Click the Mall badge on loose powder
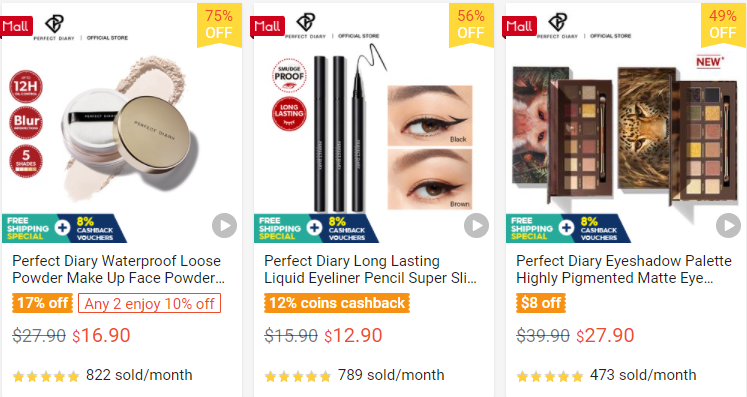Viewport: 747px width, 397px height. (16, 26)
